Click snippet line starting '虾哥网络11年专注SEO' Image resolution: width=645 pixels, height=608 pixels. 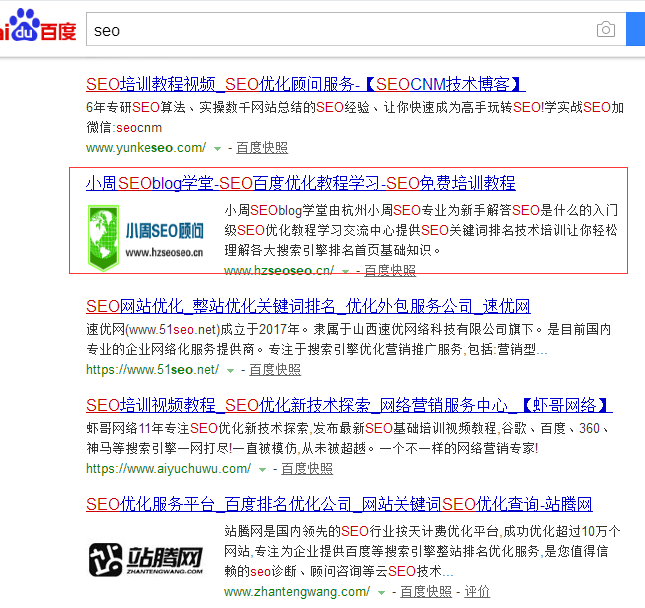(x=348, y=428)
